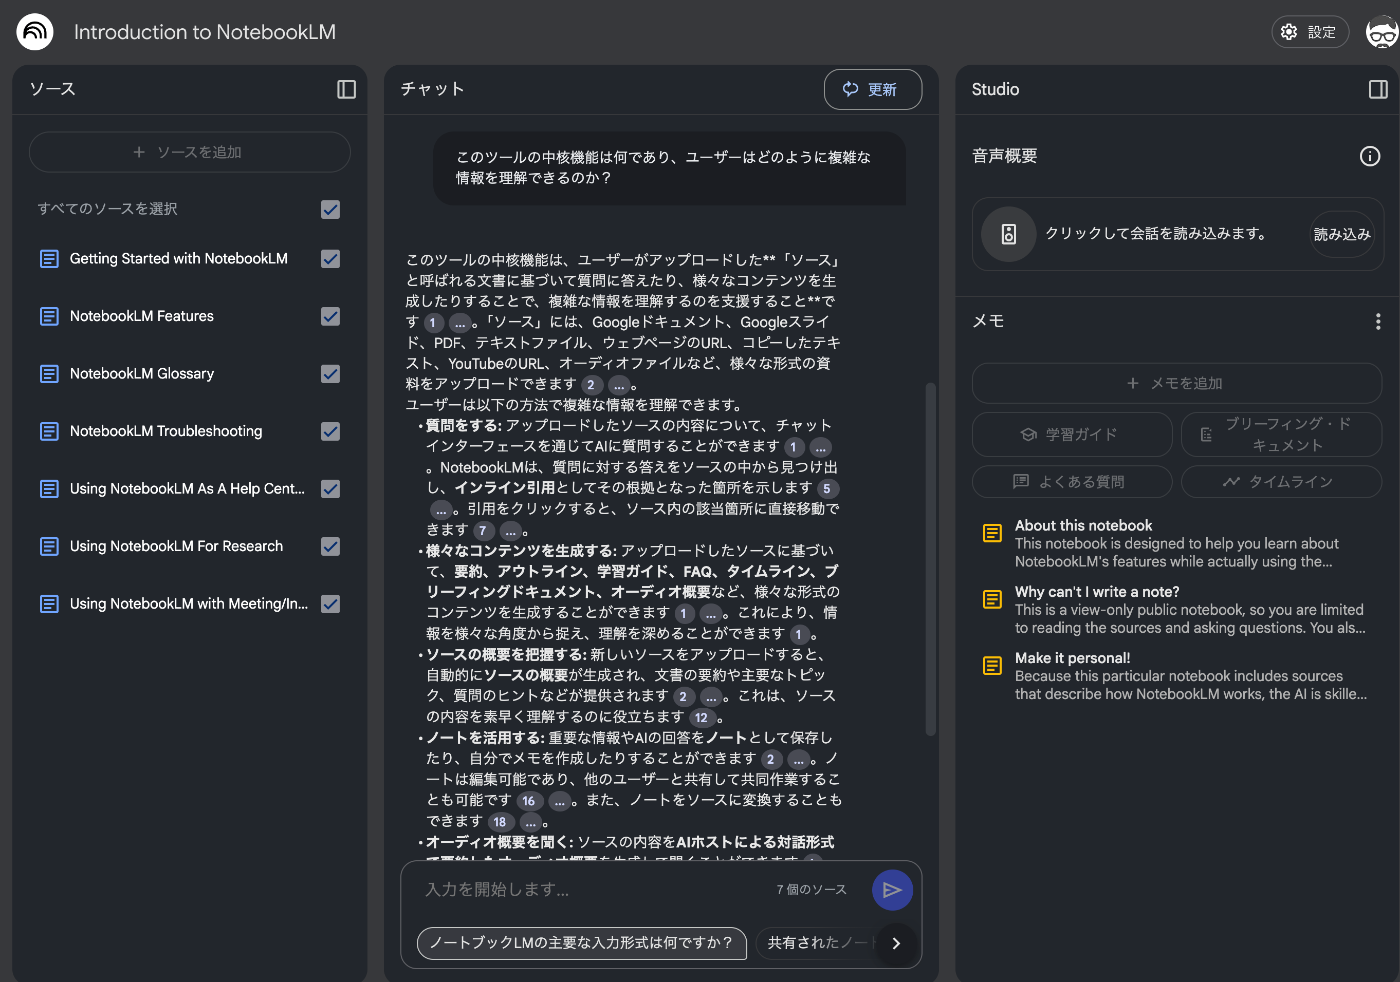Select suggested question ノートブックLMの主要な入力形式は何ですか？

[x=581, y=943]
